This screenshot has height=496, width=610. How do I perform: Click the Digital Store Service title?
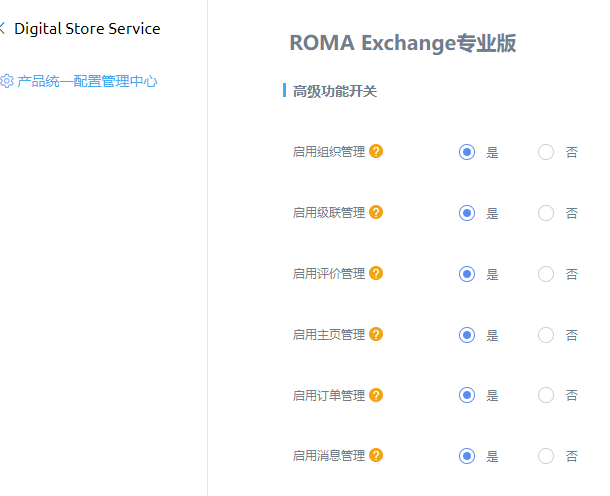click(x=87, y=29)
